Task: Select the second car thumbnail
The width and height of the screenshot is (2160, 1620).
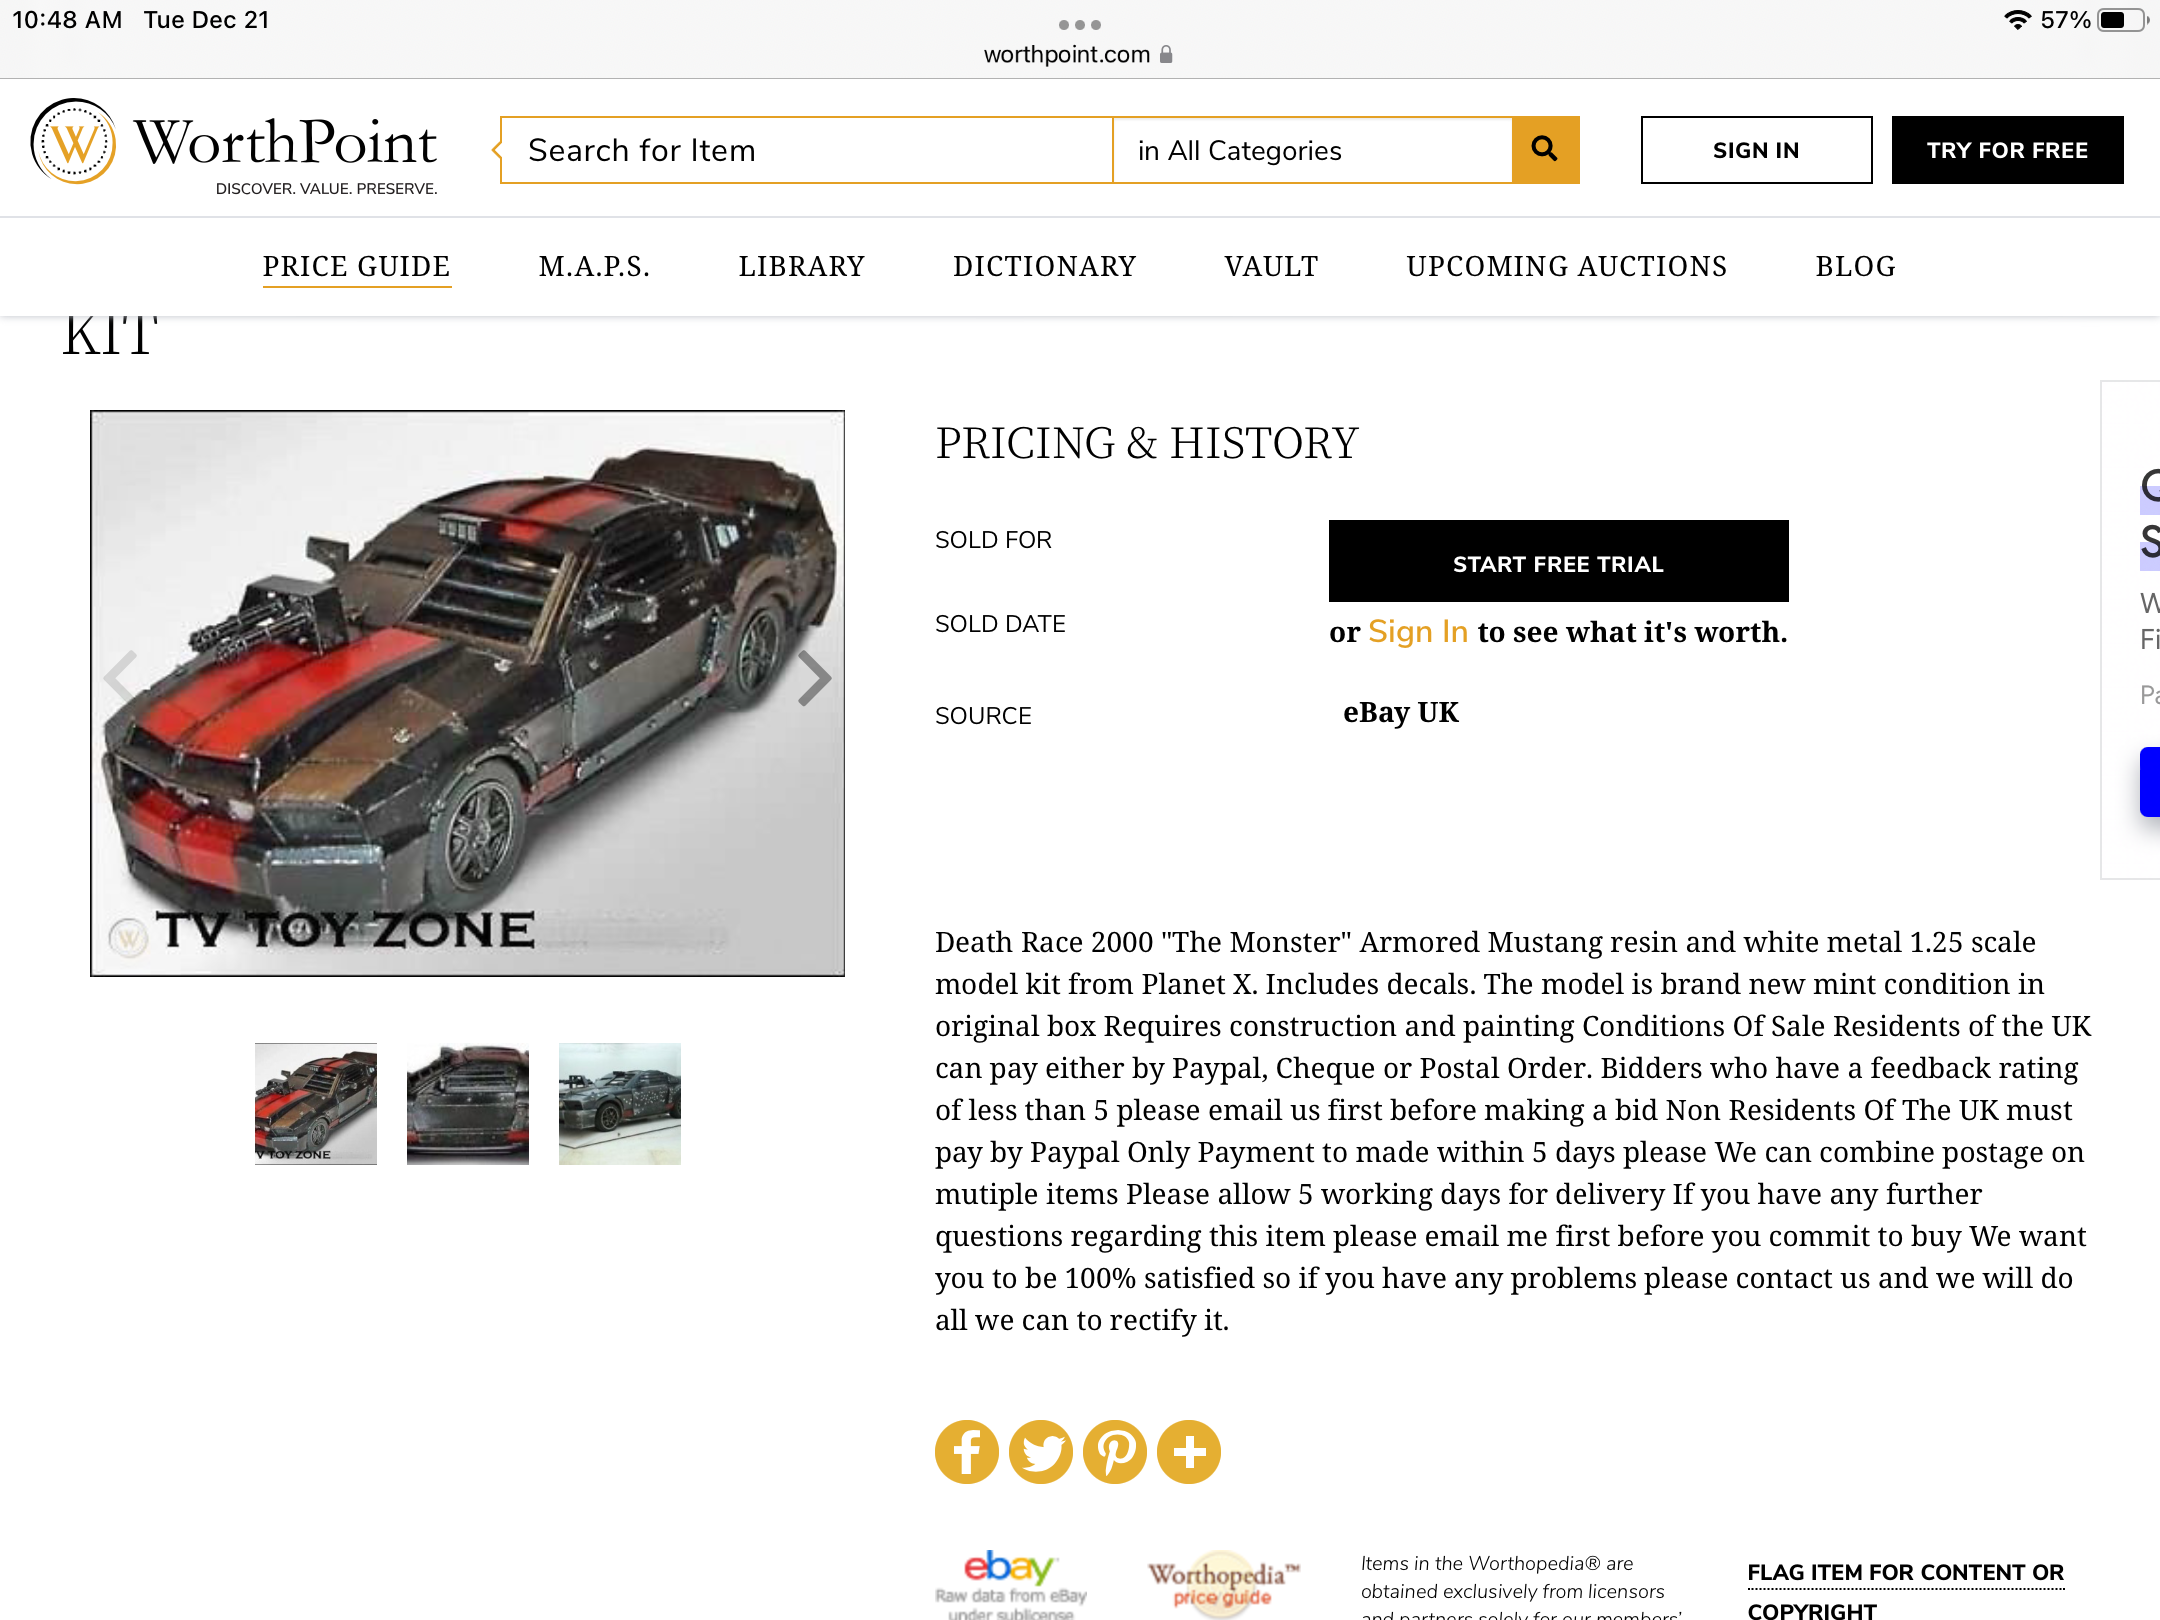Action: point(467,1104)
